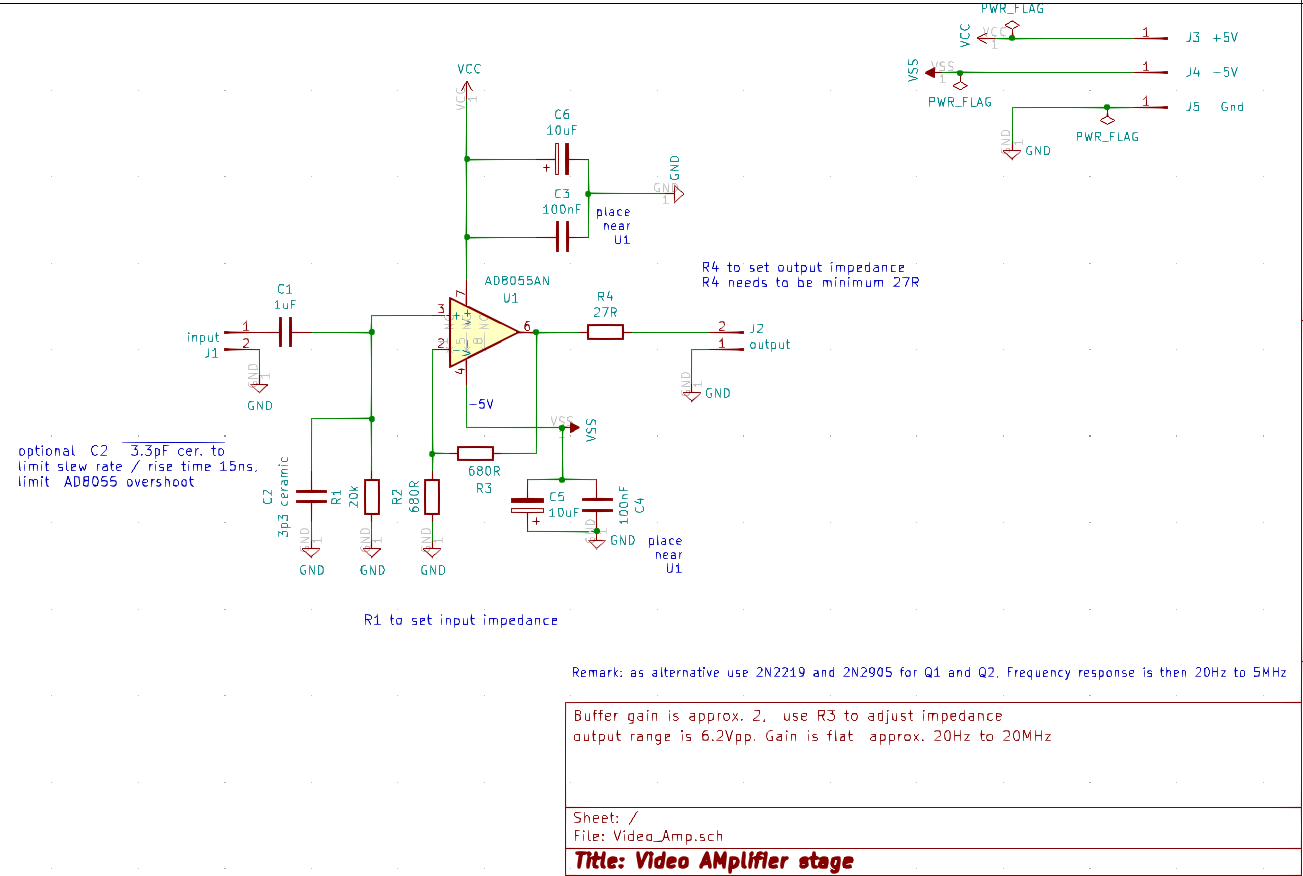Select the VCC power symbol next to J3 wire
The image size is (1303, 876).
[983, 38]
